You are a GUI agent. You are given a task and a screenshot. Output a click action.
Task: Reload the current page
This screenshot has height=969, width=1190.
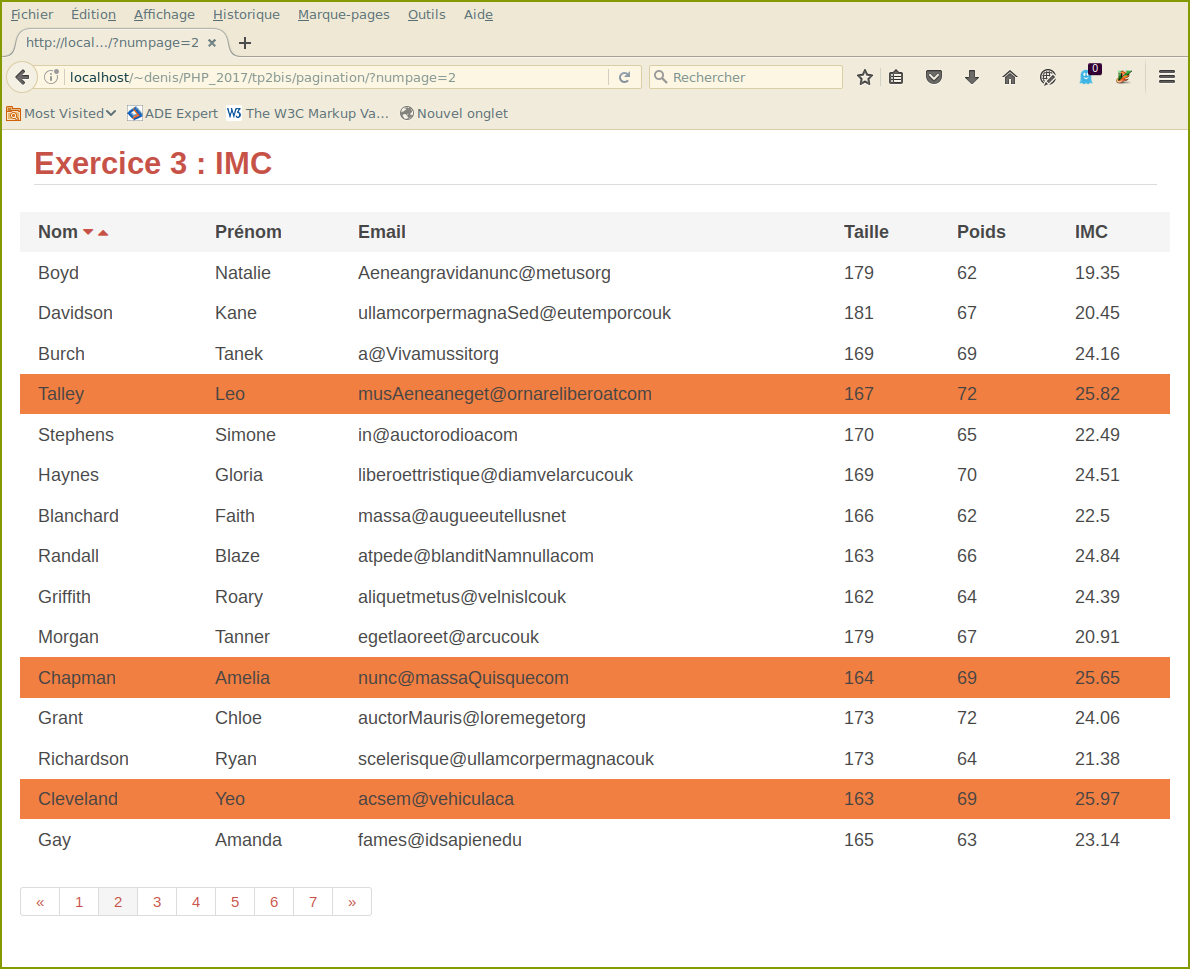tap(624, 77)
